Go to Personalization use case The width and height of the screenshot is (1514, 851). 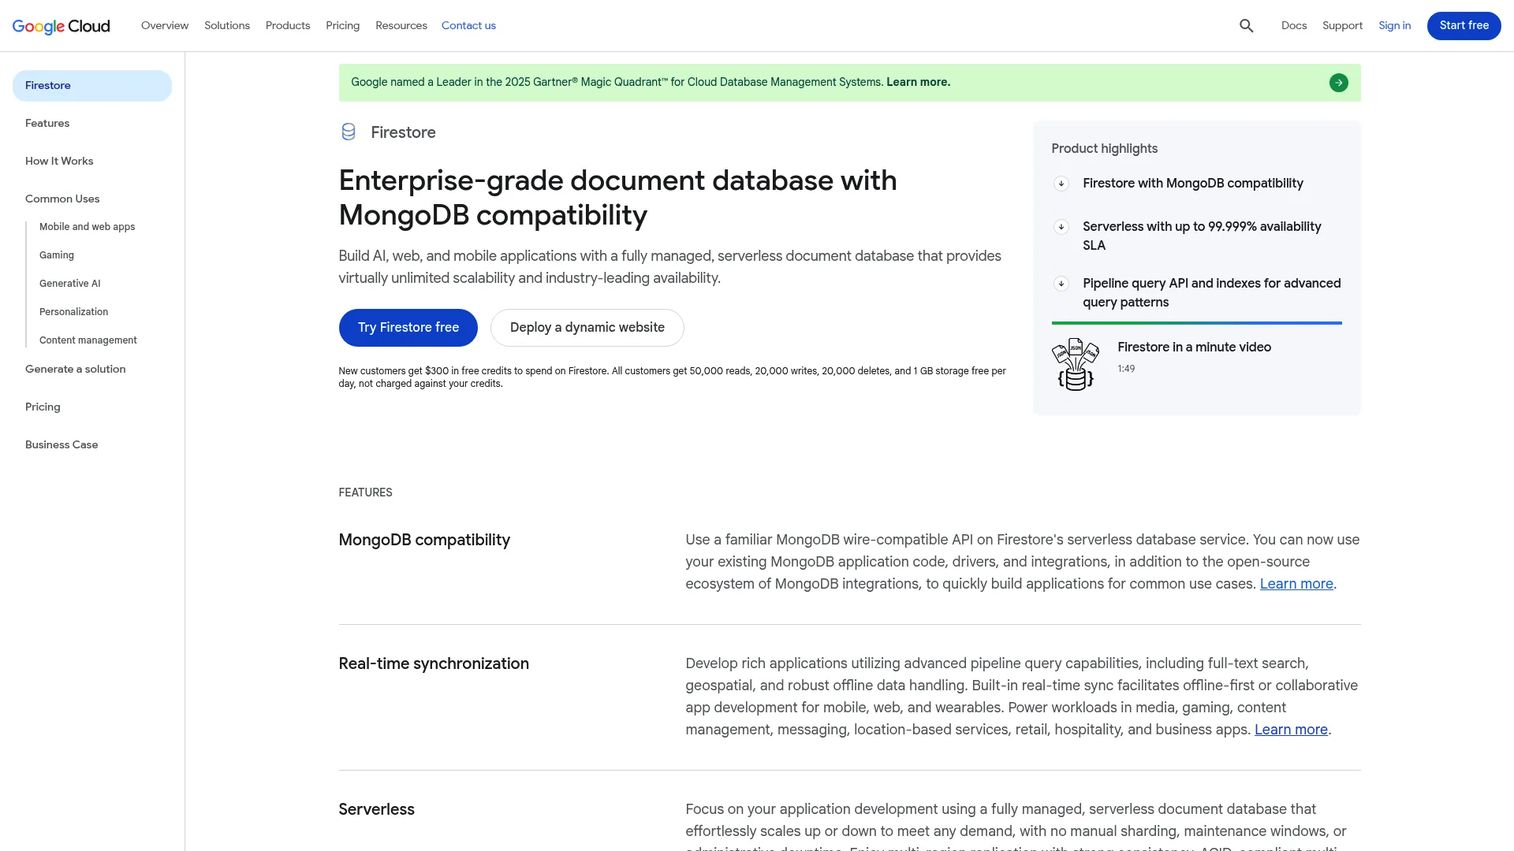(x=74, y=312)
